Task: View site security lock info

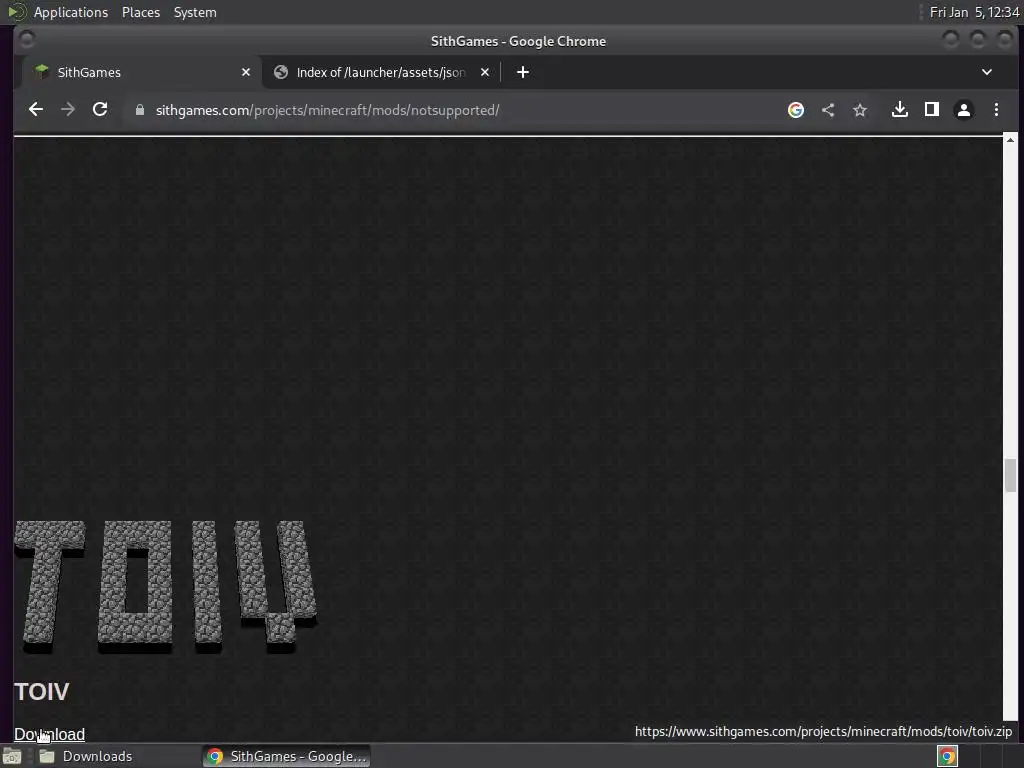Action: point(139,110)
